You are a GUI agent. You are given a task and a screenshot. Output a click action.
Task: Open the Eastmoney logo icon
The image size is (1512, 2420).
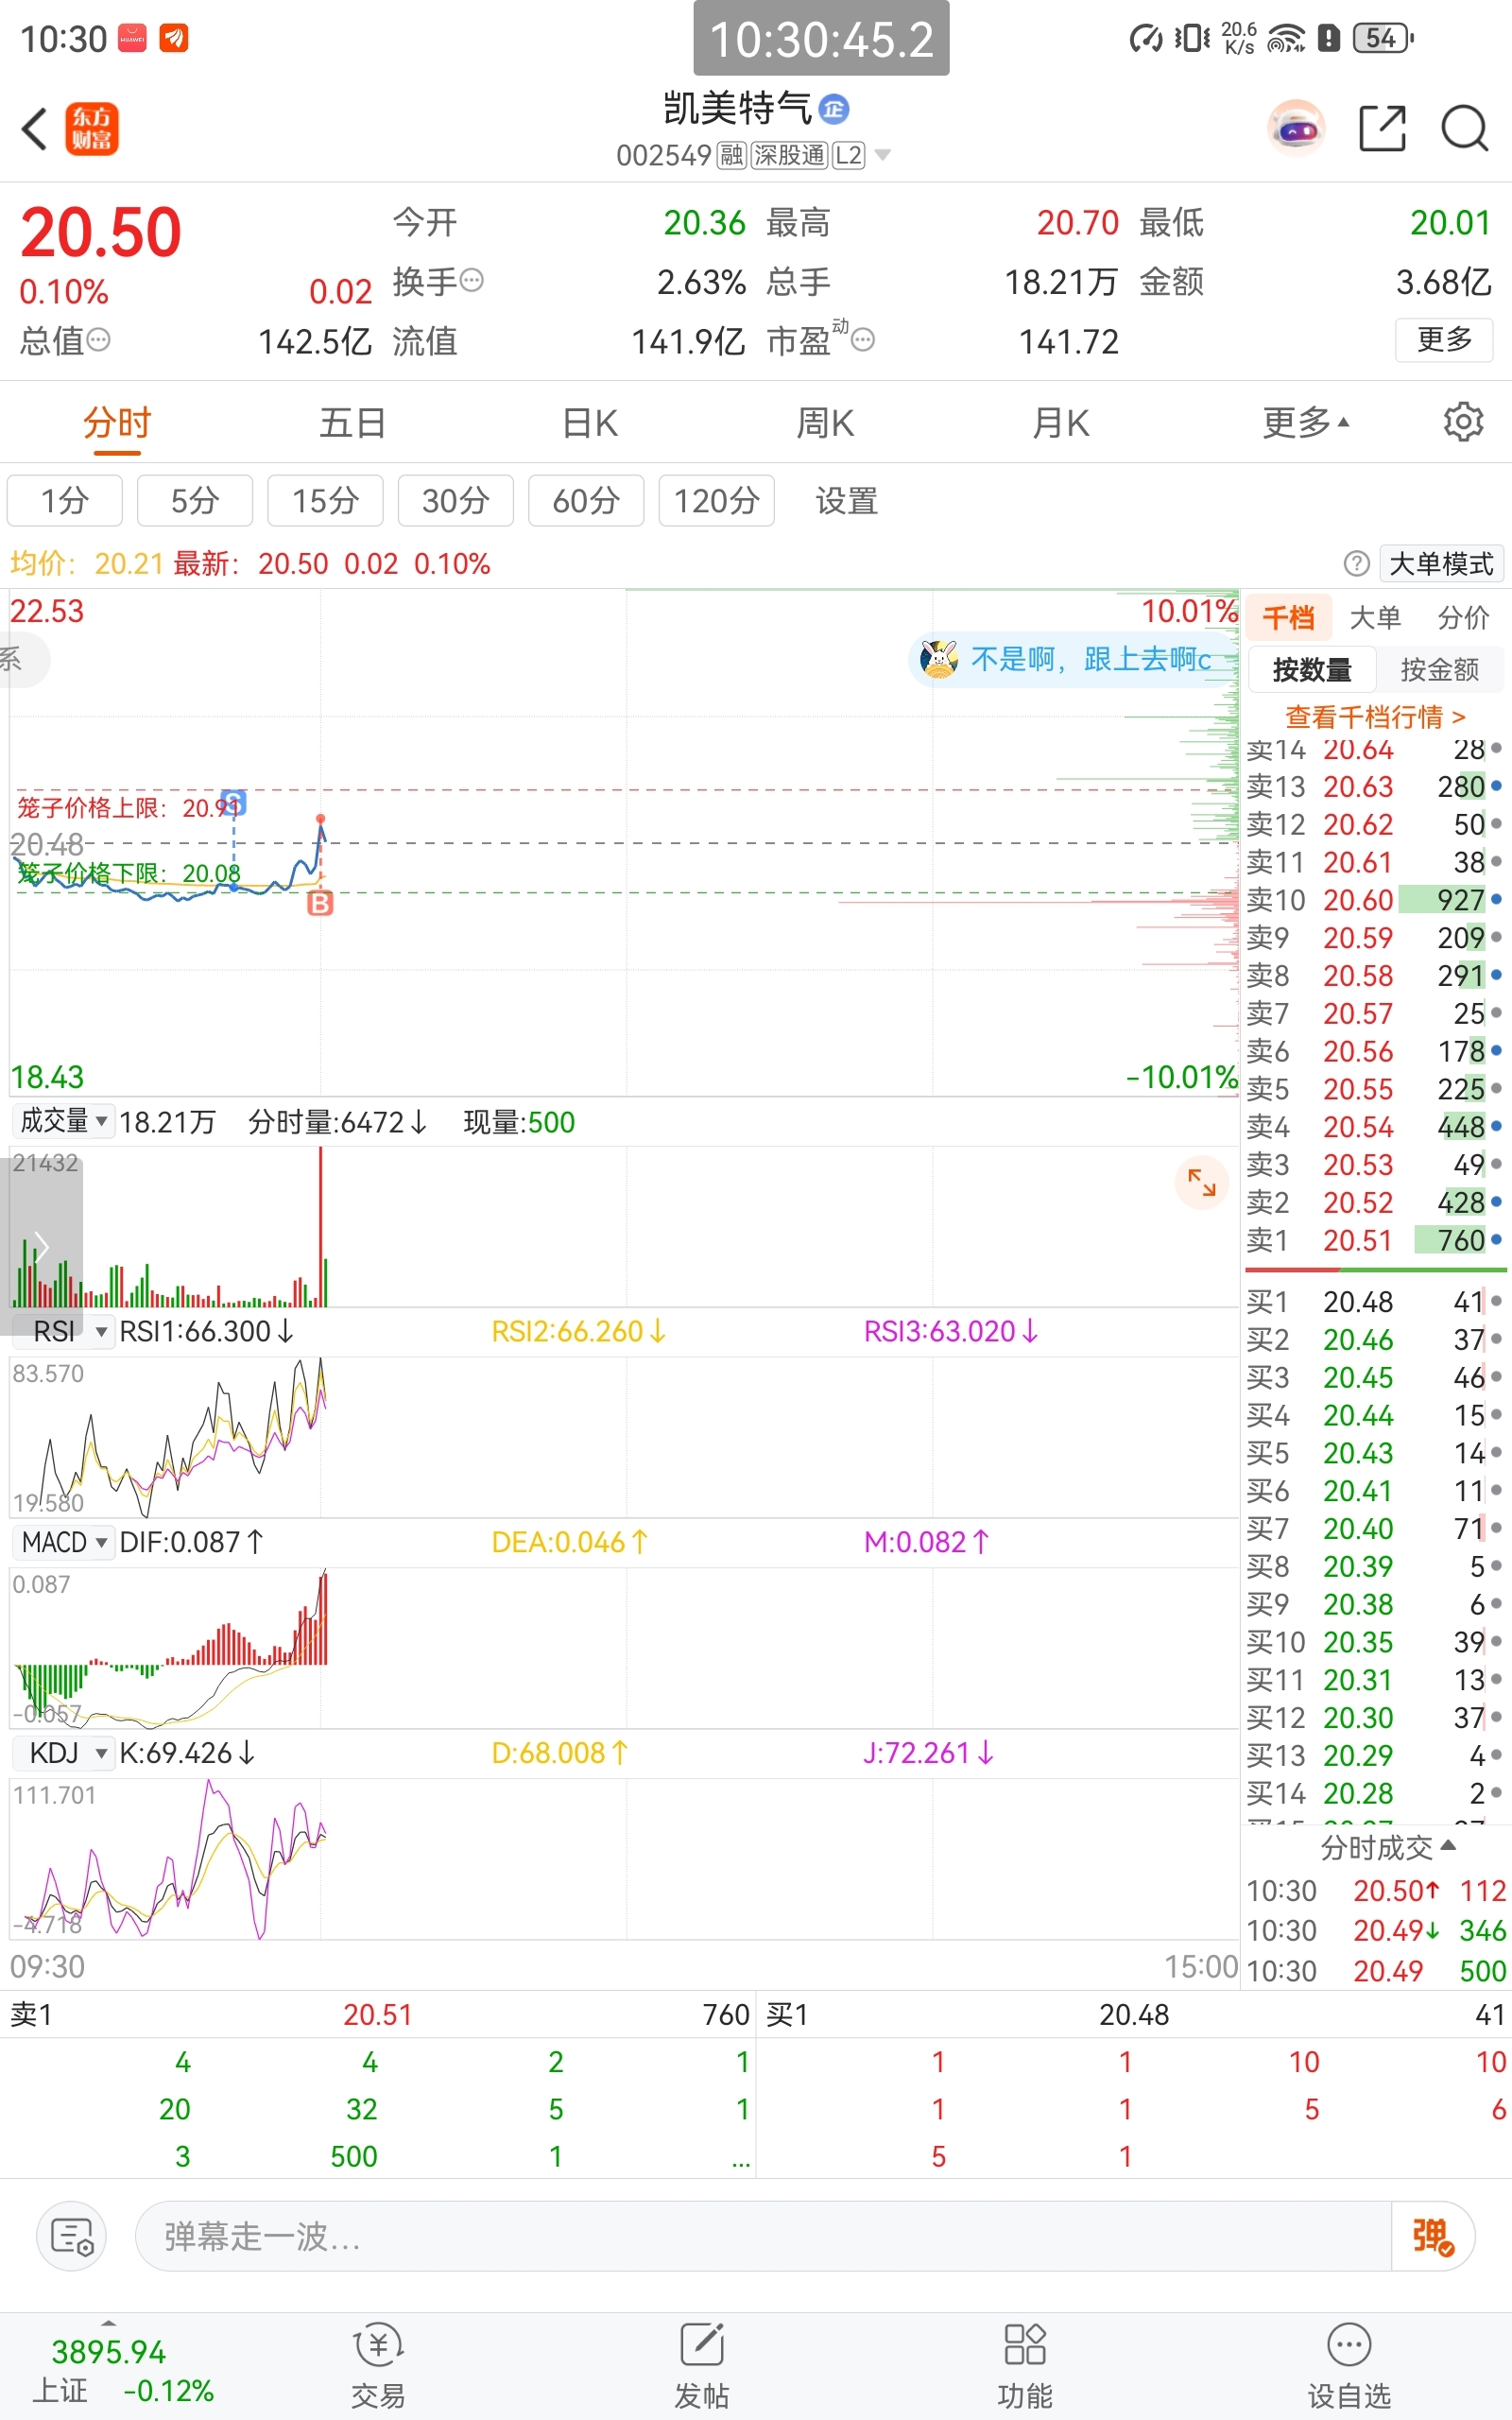tap(92, 129)
